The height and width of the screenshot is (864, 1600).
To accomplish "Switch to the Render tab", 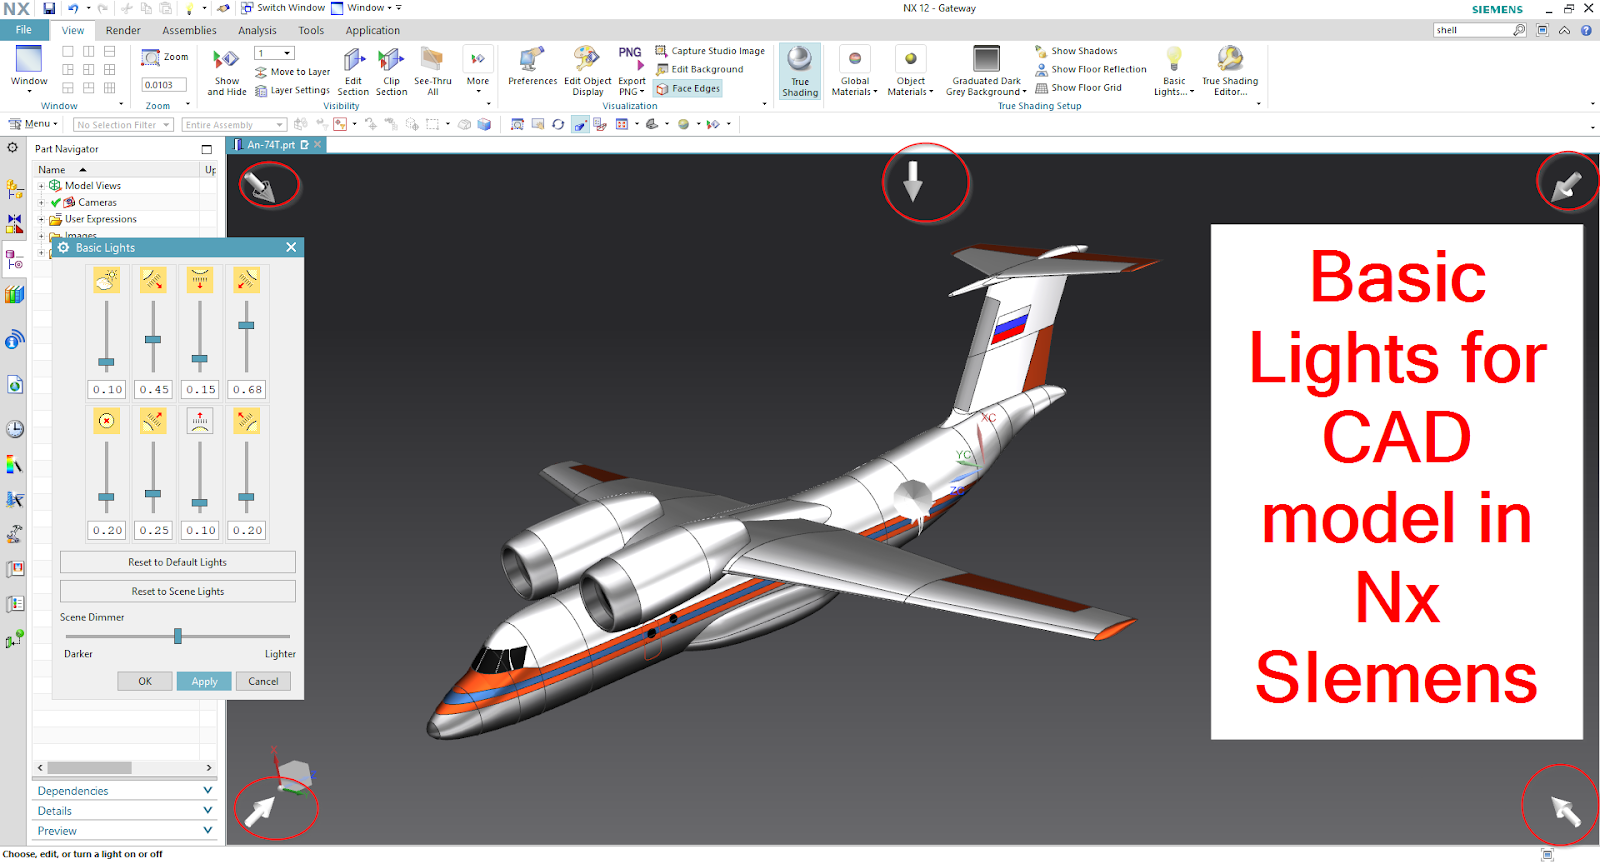I will (123, 30).
